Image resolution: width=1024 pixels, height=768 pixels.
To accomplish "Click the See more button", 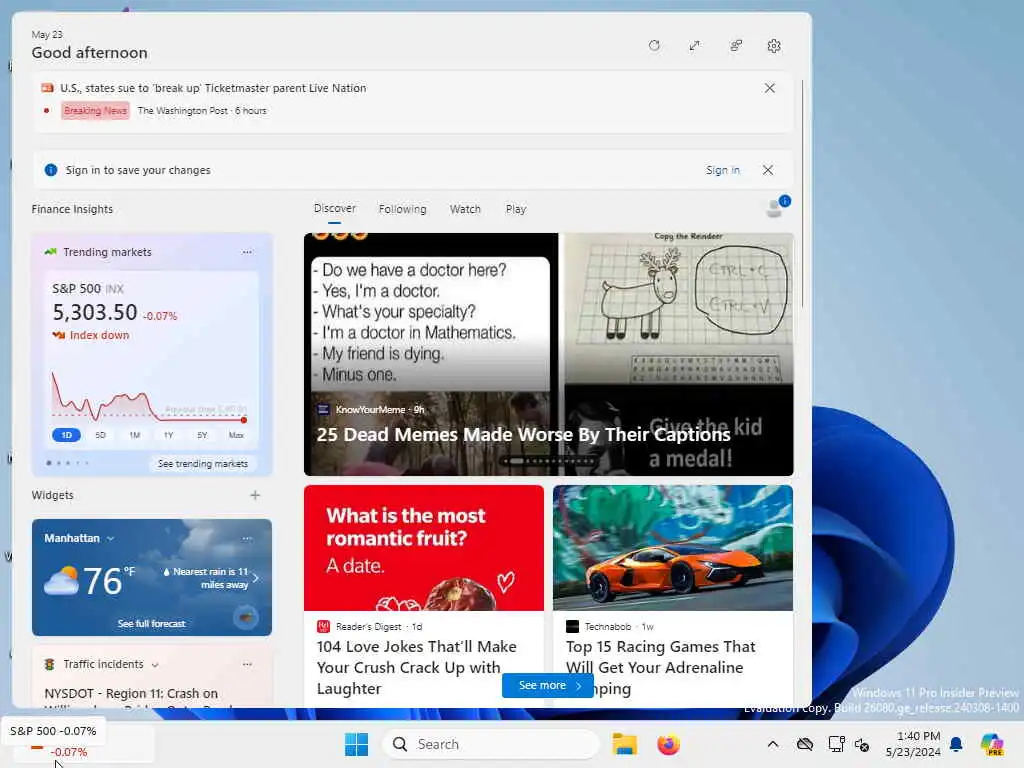I will (547, 685).
